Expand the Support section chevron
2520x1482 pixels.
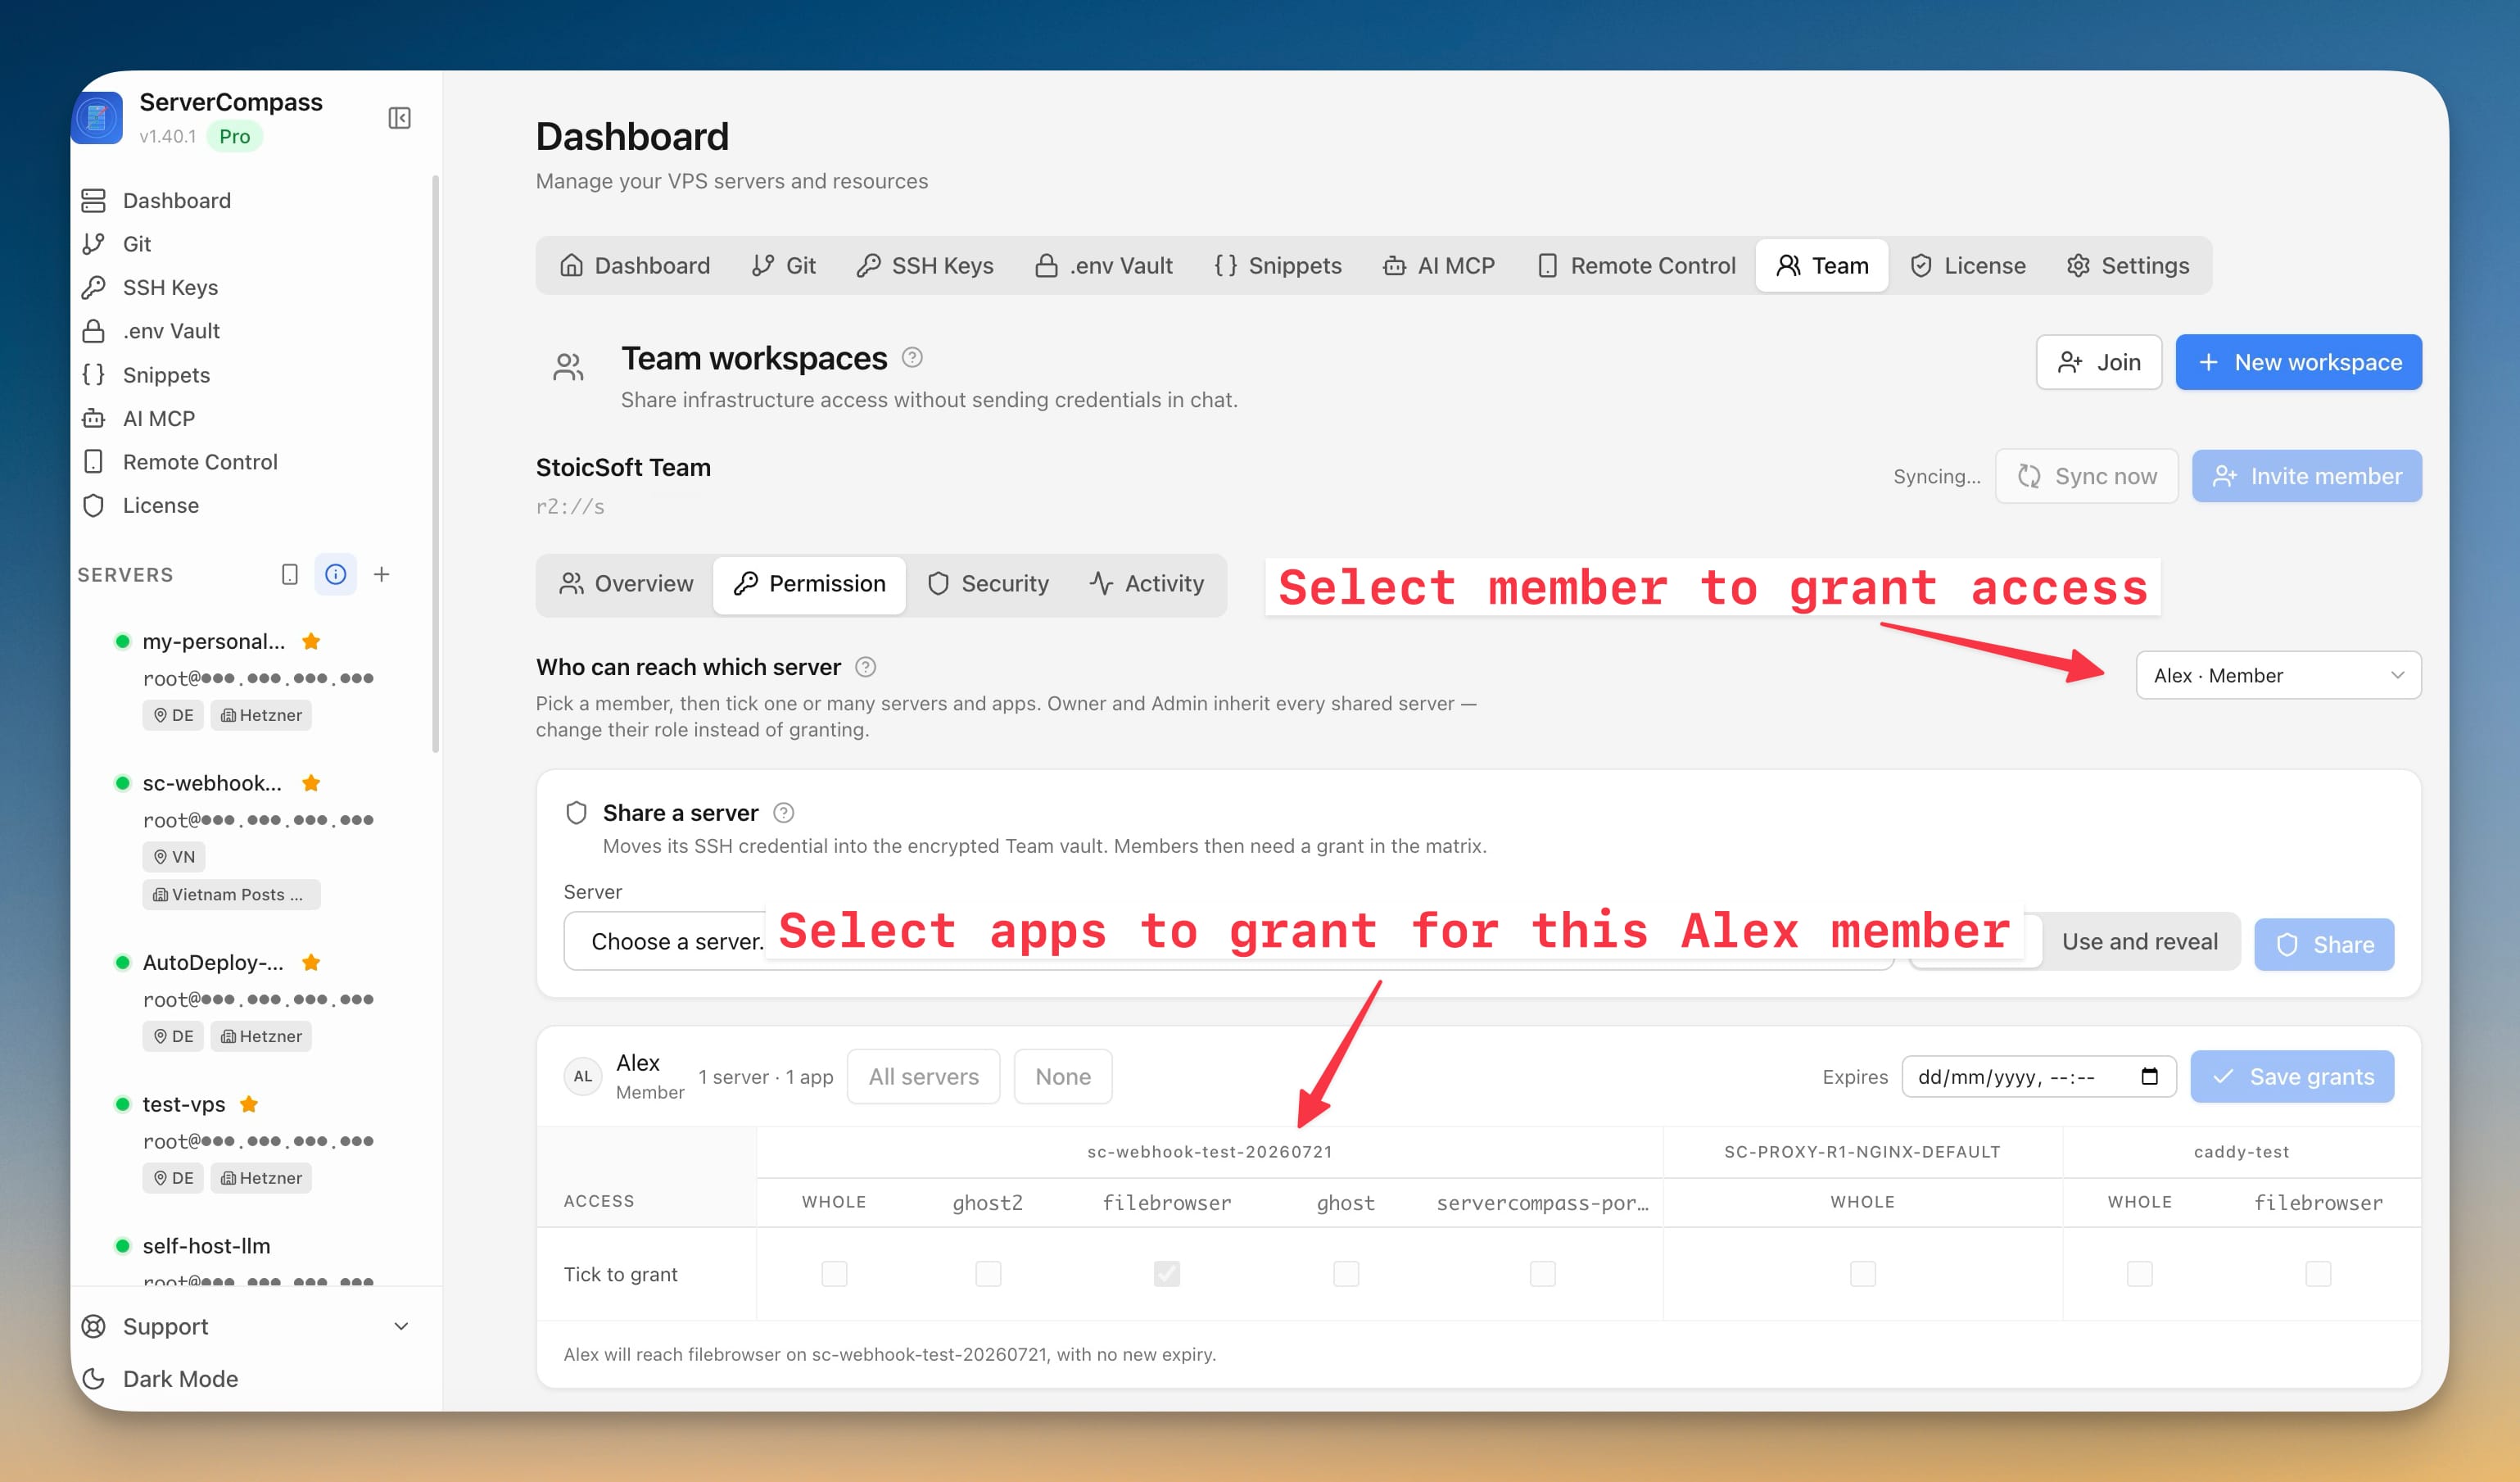click(x=401, y=1326)
